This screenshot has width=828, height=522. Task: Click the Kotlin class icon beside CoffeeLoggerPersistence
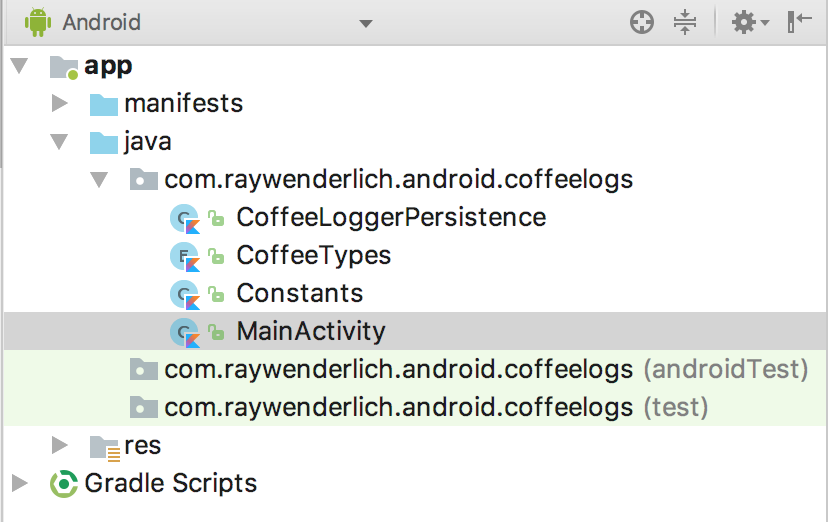185,218
